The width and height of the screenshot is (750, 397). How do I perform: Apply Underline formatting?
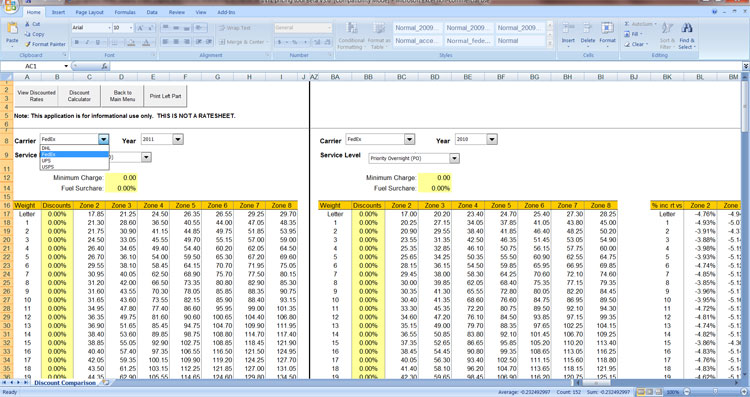[x=98, y=43]
